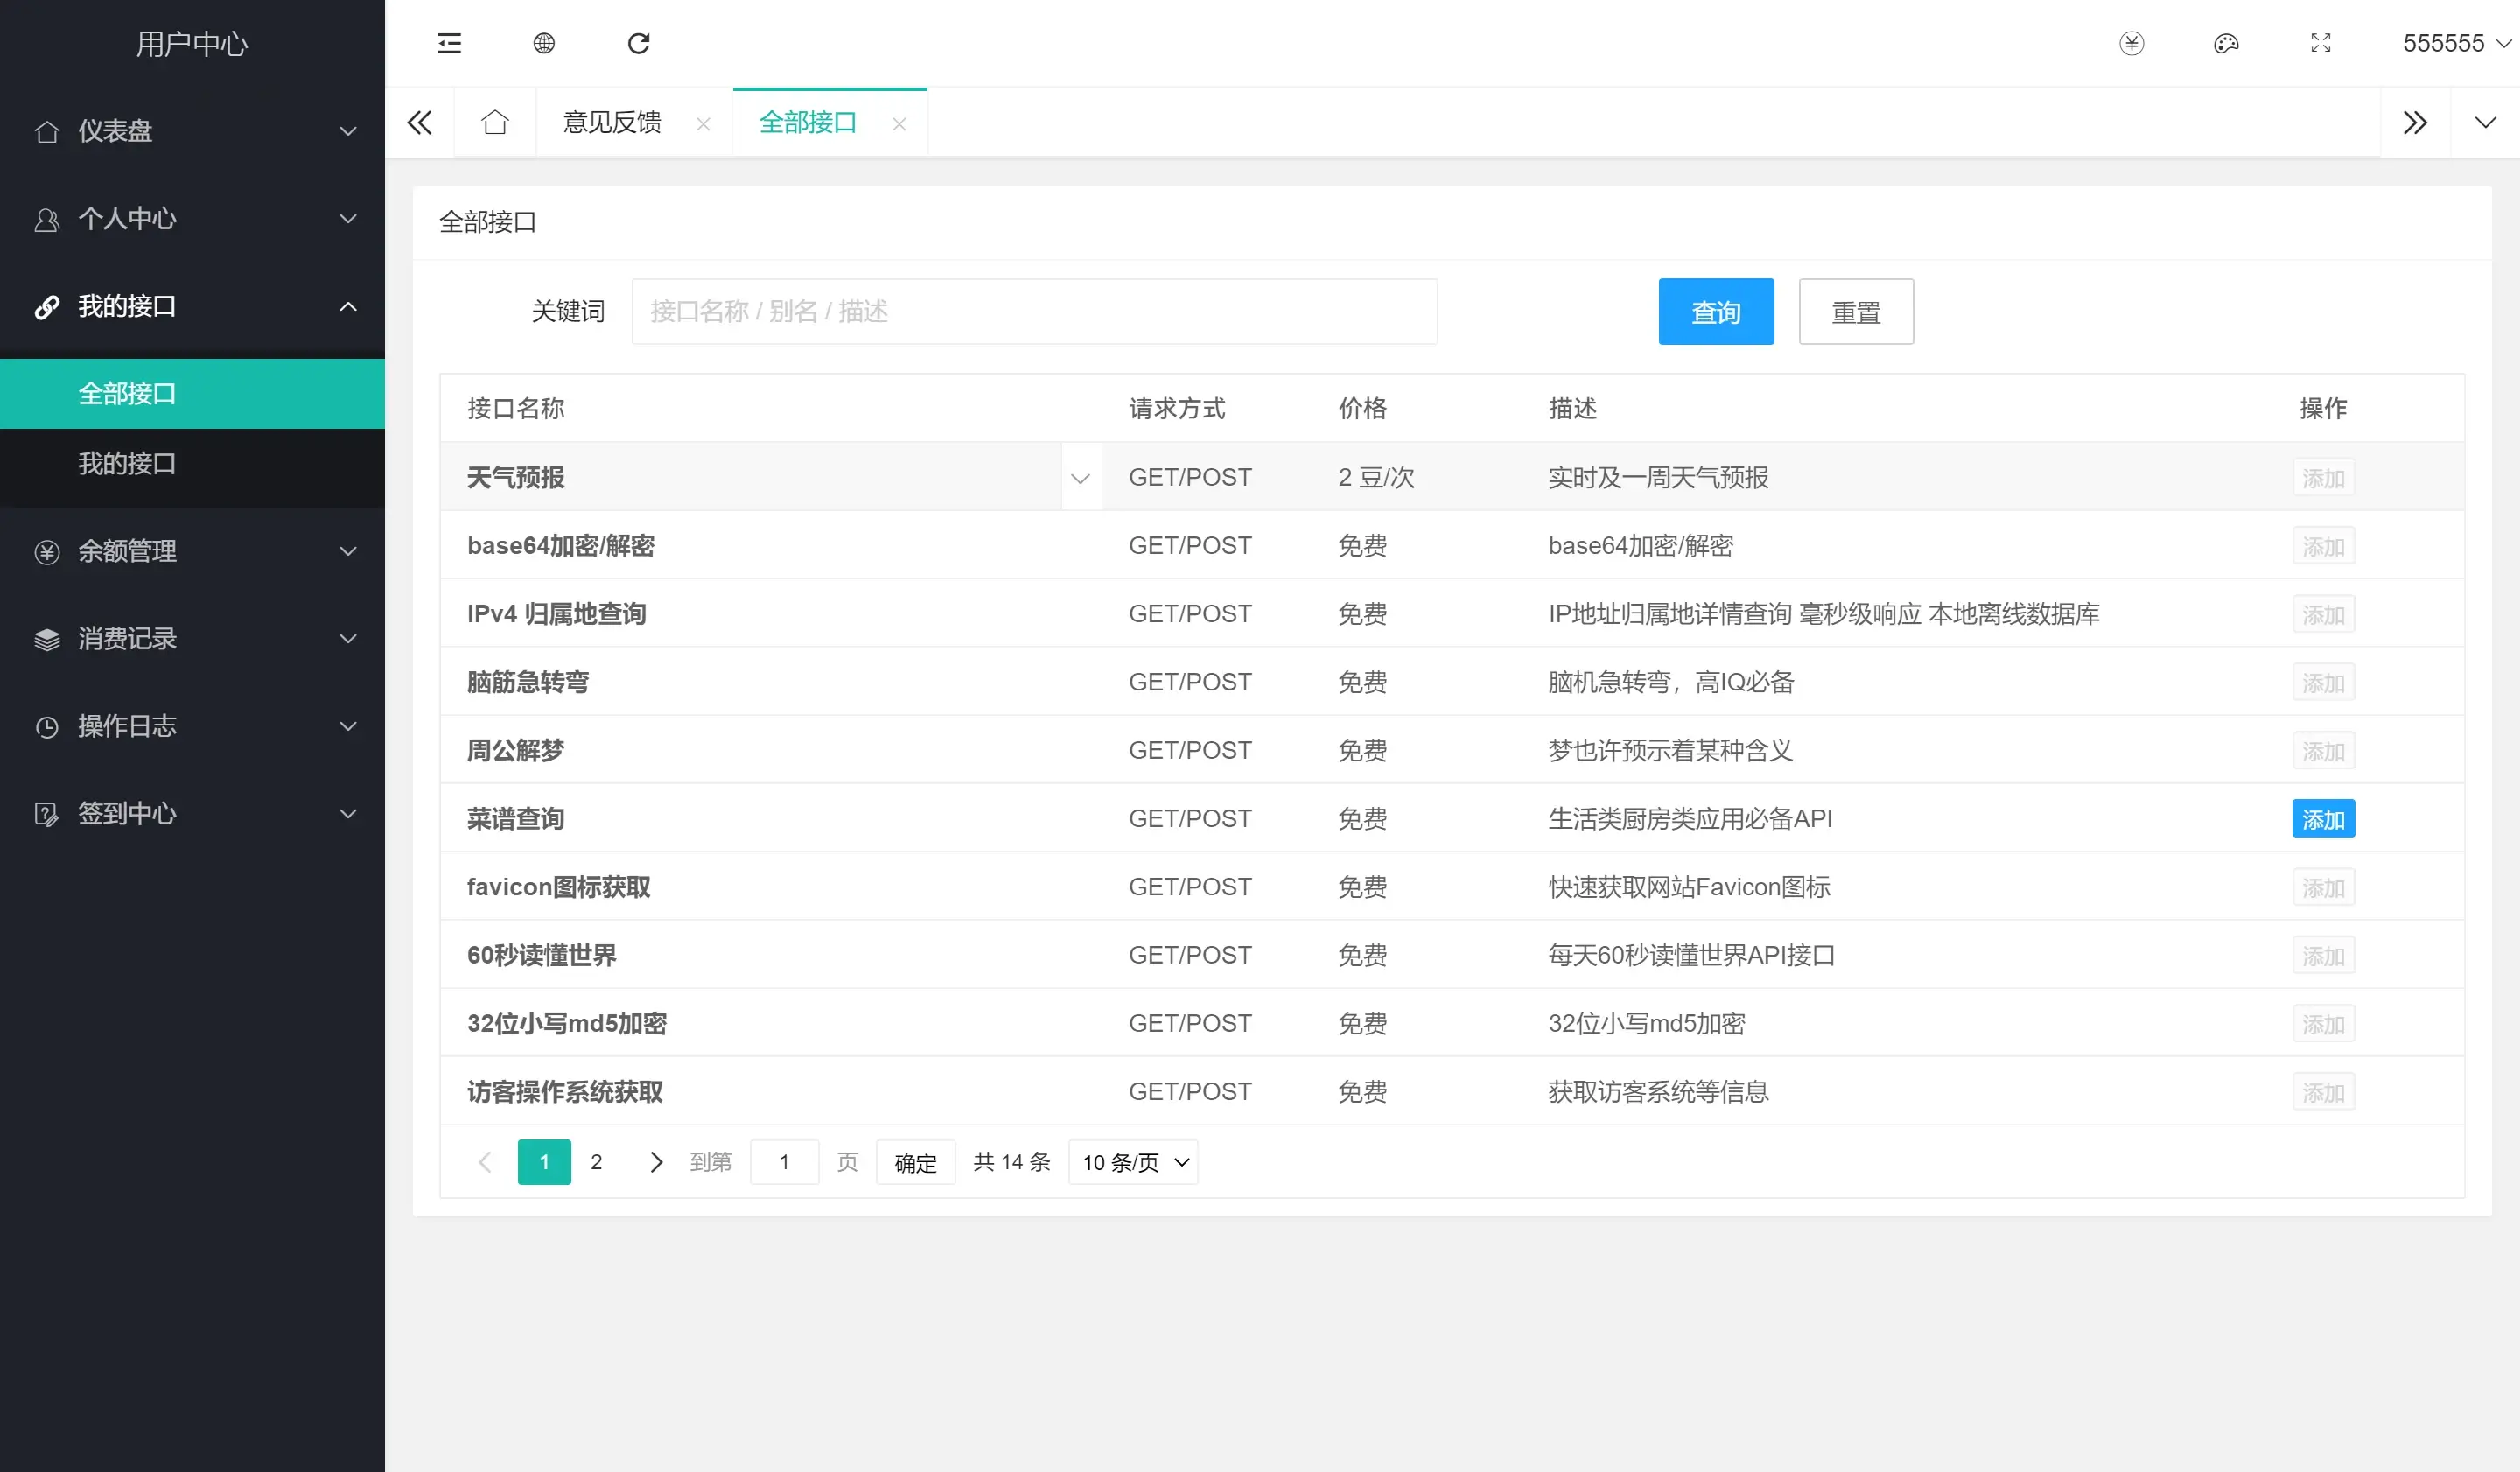2520x1472 pixels.
Task: Close the 全部接口 tab
Action: (x=899, y=124)
